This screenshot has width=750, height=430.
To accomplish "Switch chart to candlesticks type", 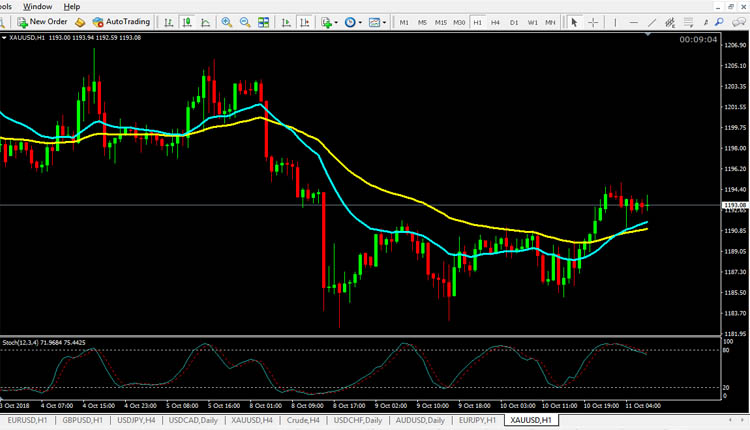I will coord(187,22).
